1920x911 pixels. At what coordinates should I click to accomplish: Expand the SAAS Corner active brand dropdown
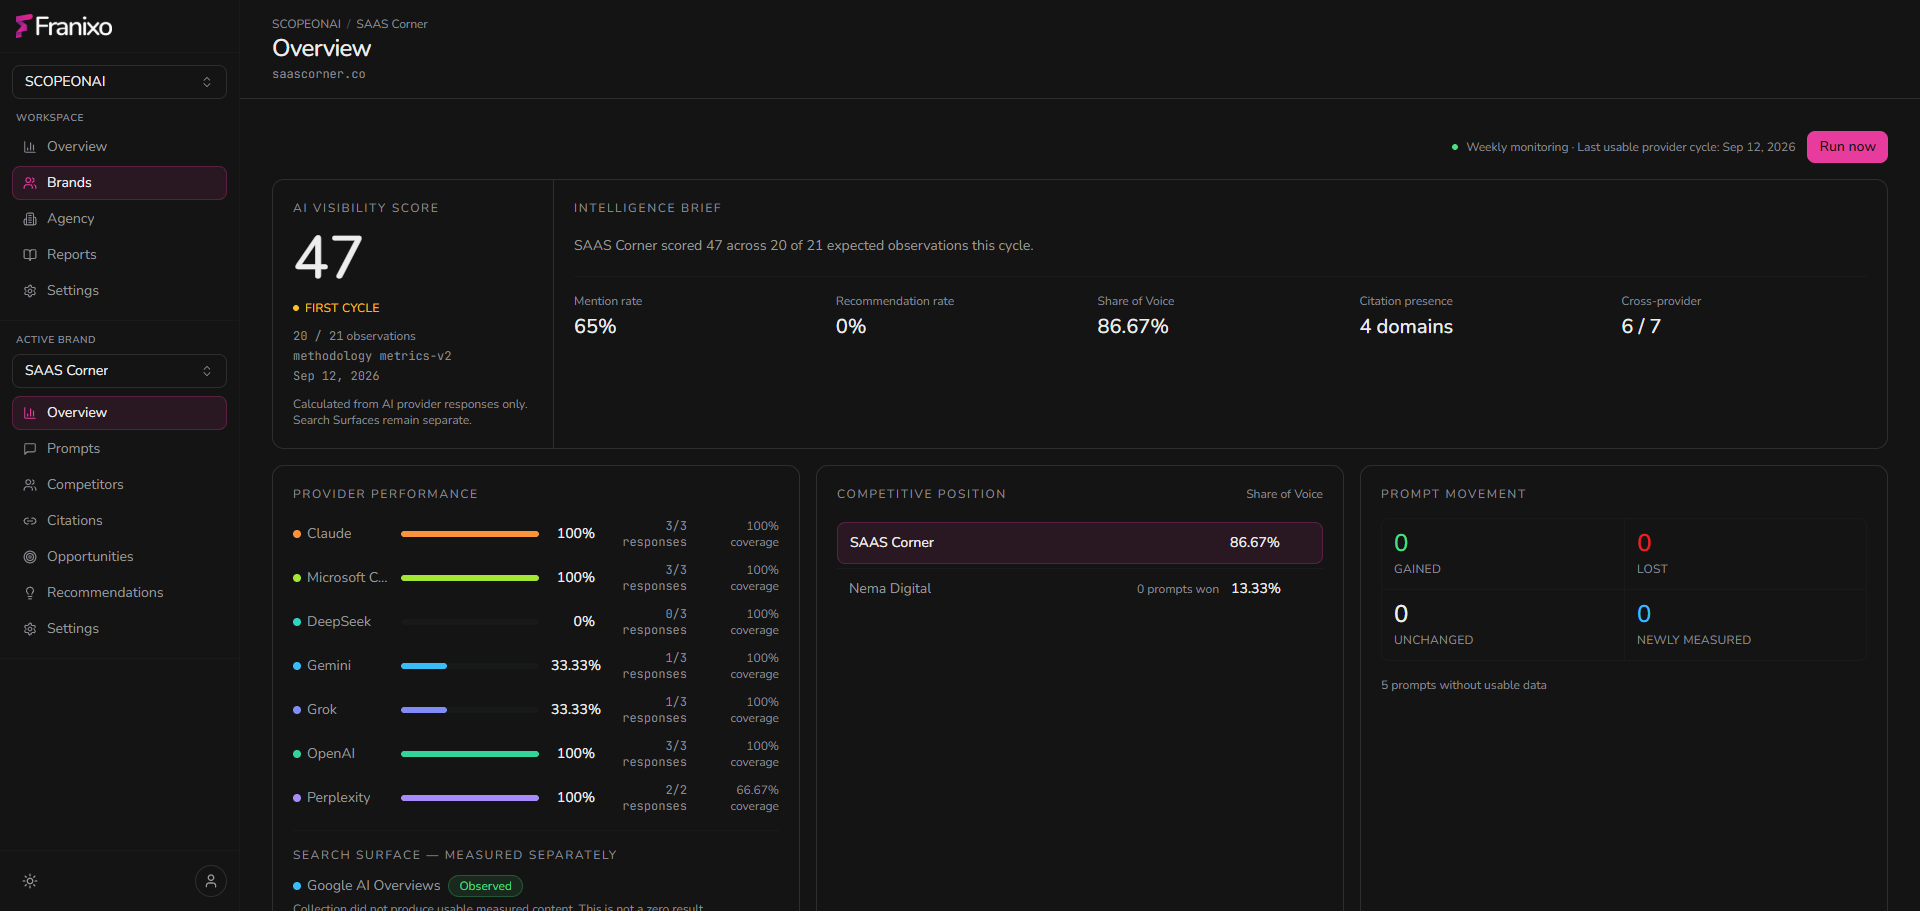pos(119,371)
